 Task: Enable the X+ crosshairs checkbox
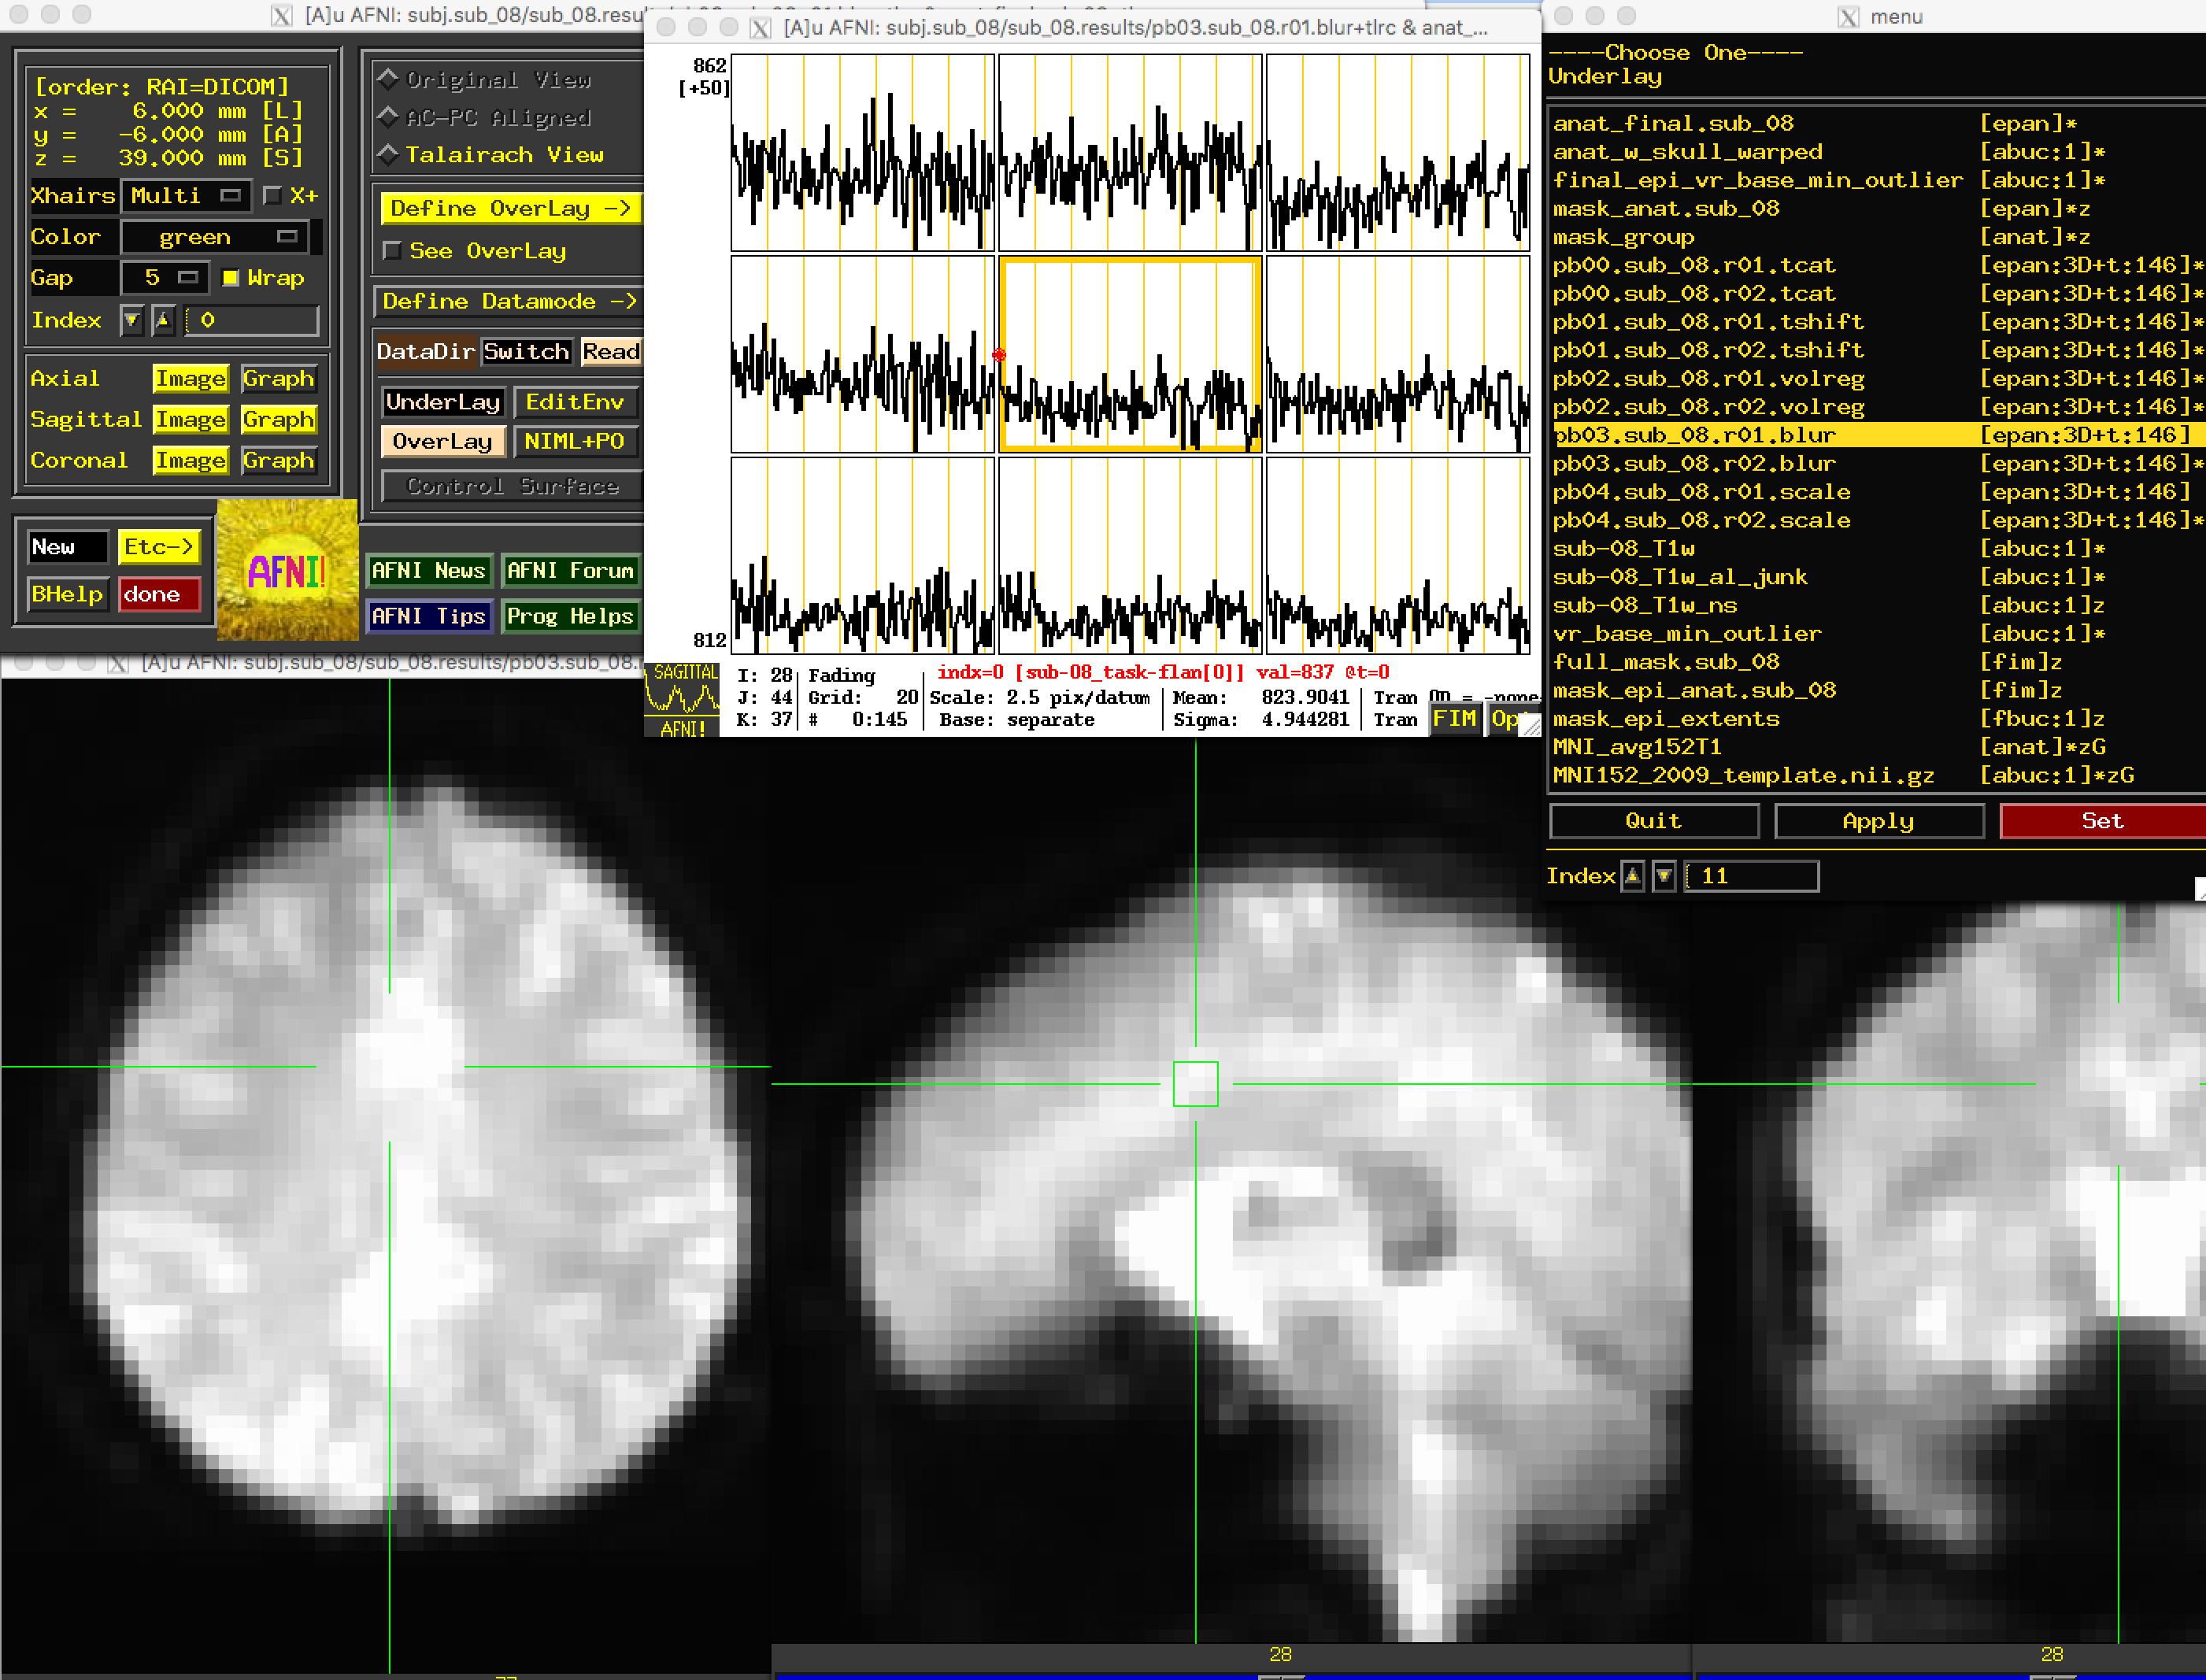(x=272, y=196)
